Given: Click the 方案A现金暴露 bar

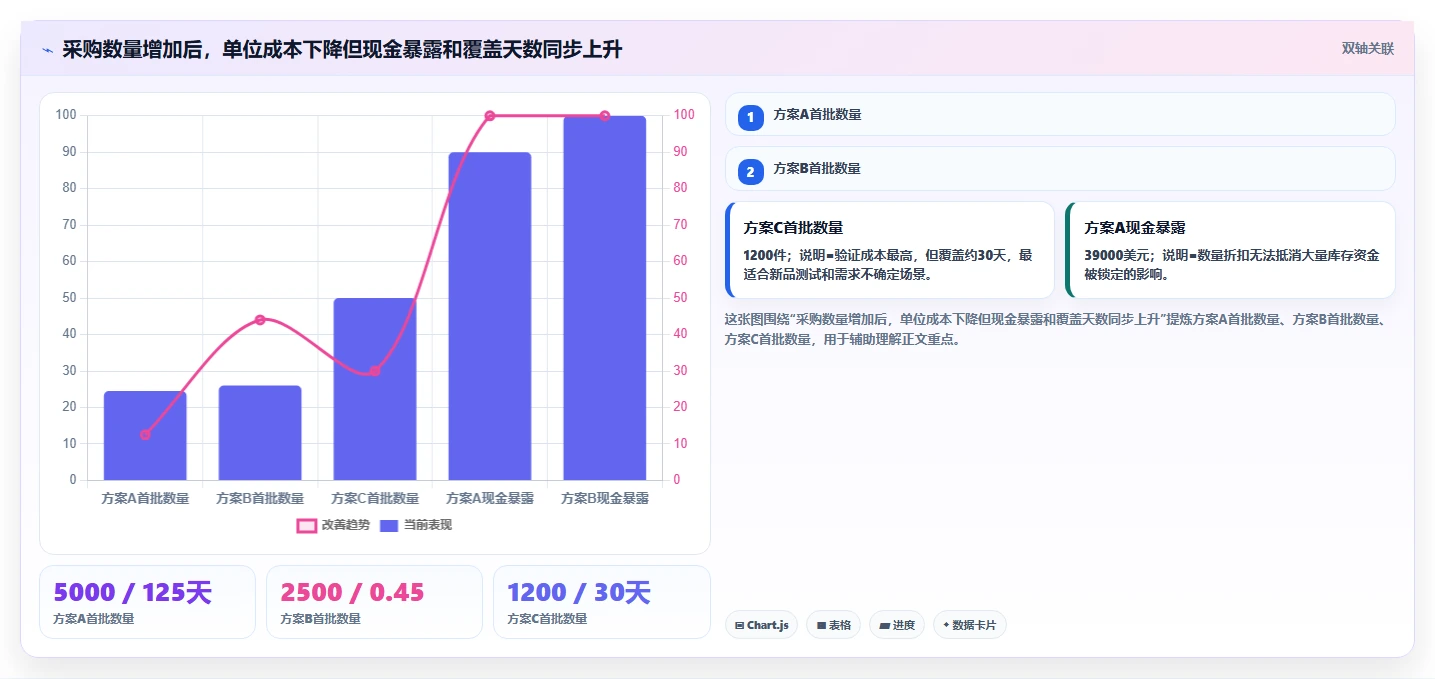Looking at the screenshot, I should pyautogui.click(x=490, y=316).
